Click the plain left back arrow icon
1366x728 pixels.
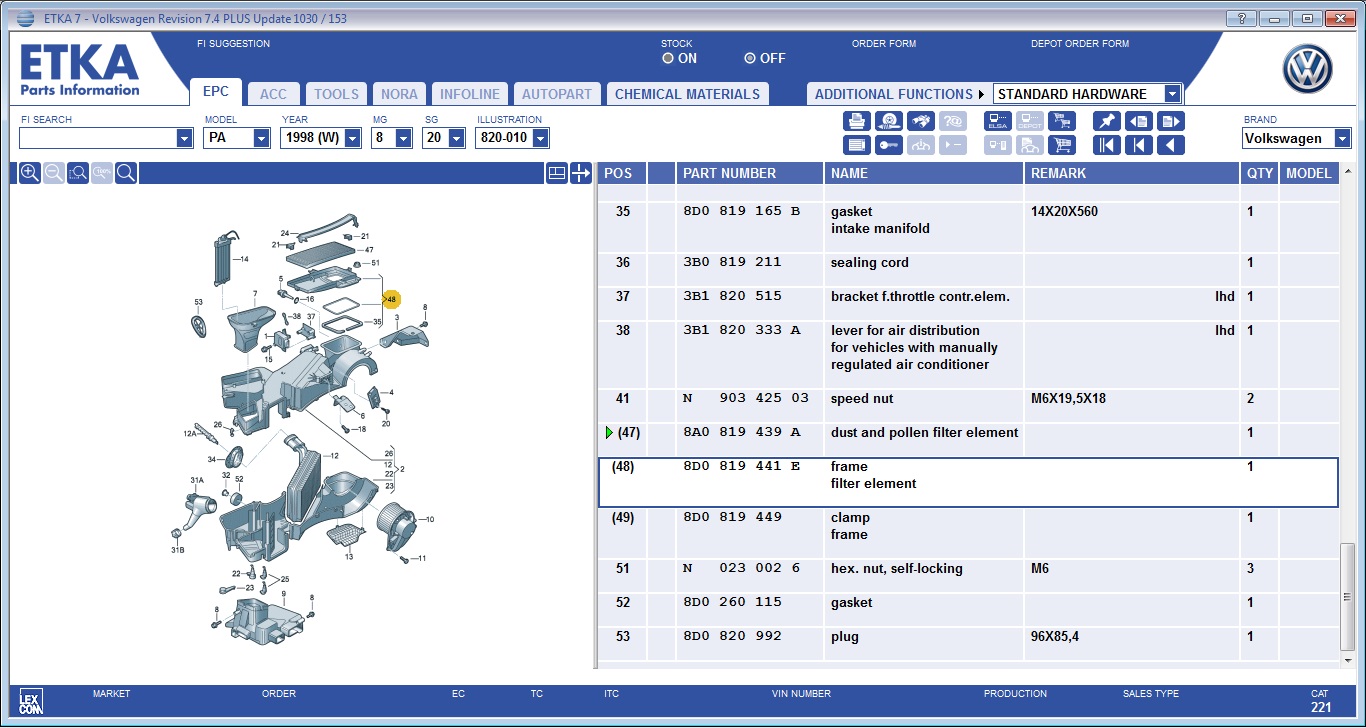point(1171,145)
